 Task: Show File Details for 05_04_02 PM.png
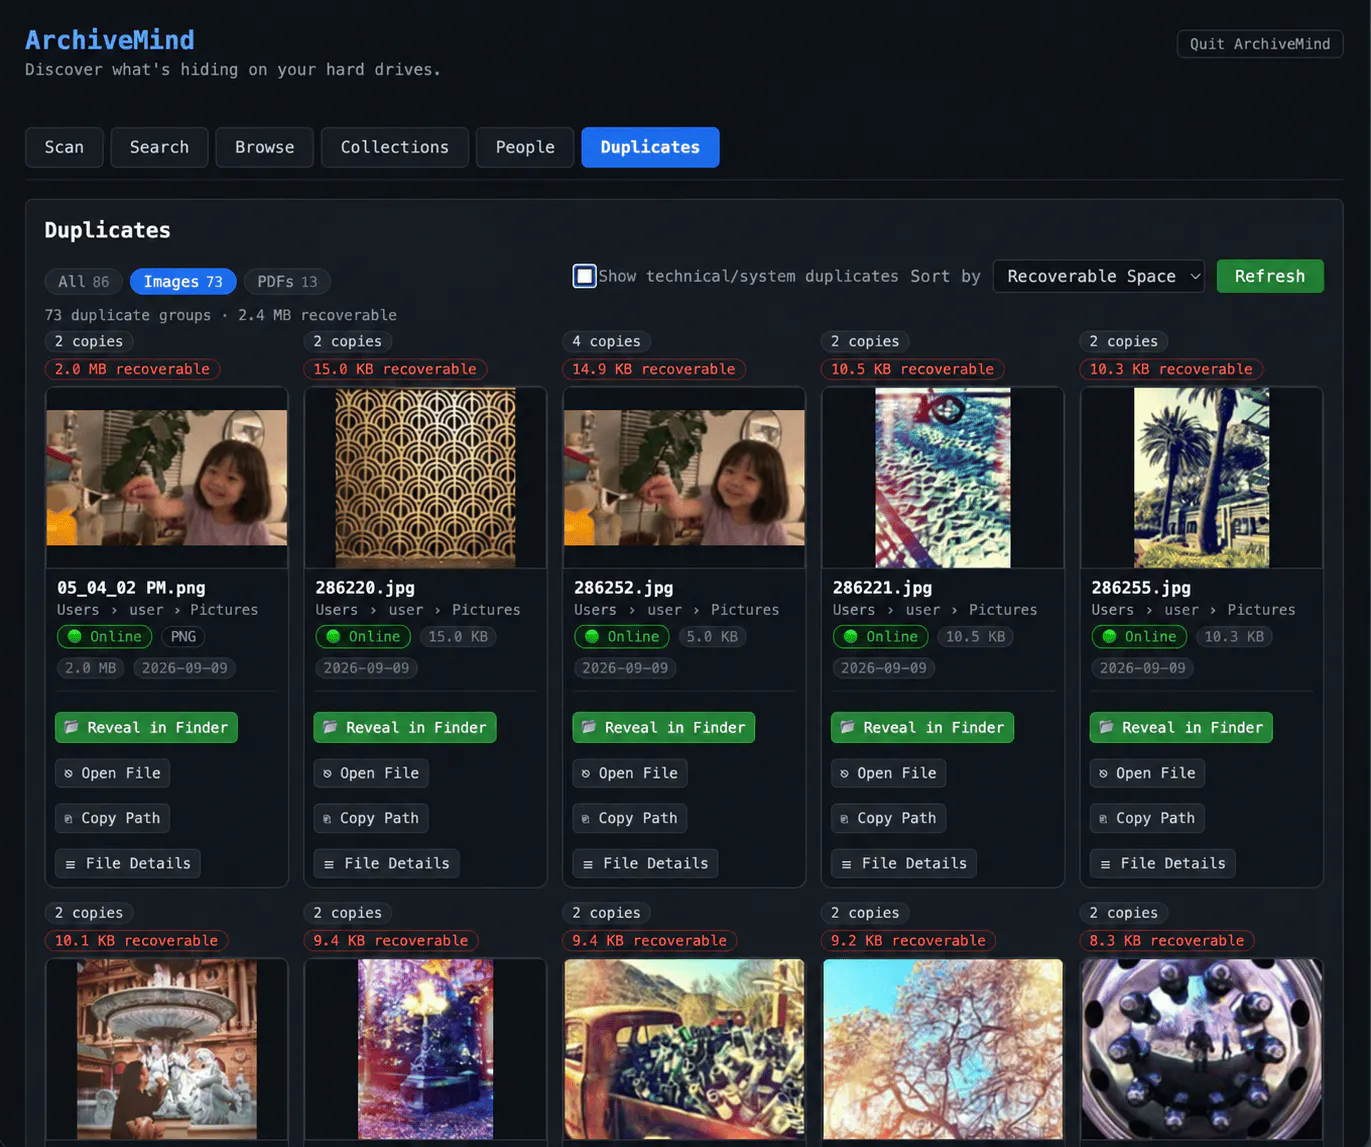pos(128,863)
